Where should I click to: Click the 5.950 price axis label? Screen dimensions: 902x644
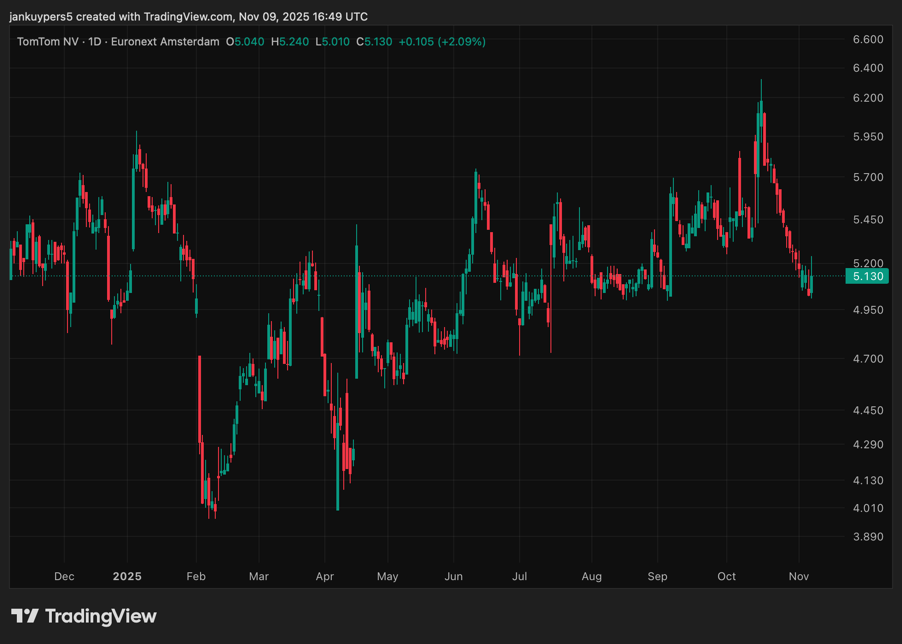(x=868, y=137)
